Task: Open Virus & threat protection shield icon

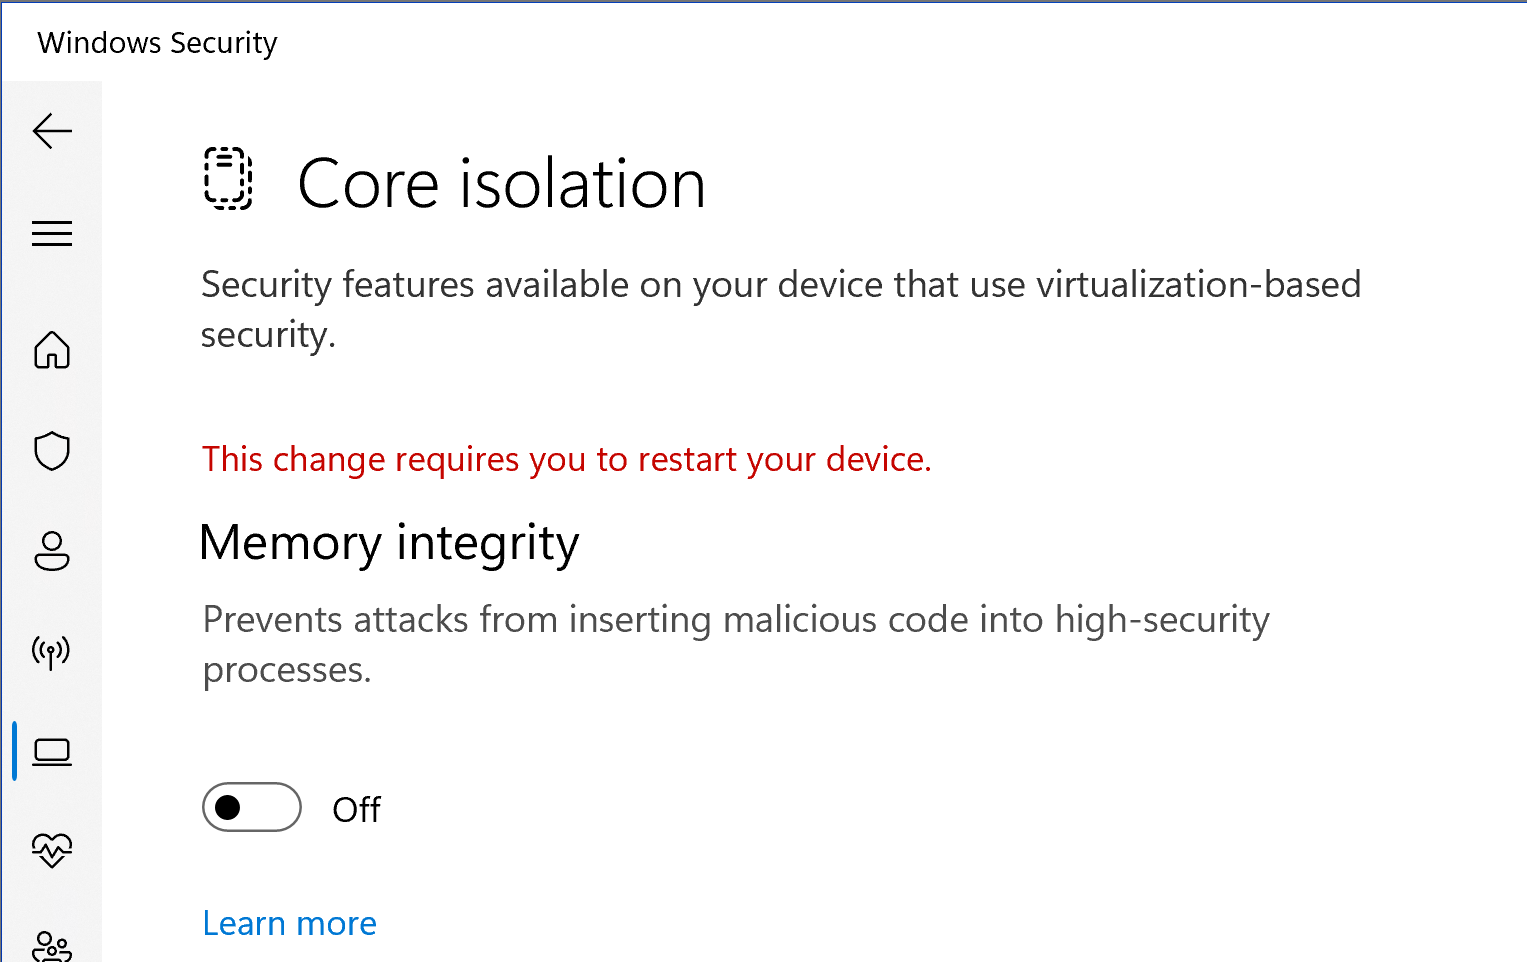Action: (x=52, y=451)
